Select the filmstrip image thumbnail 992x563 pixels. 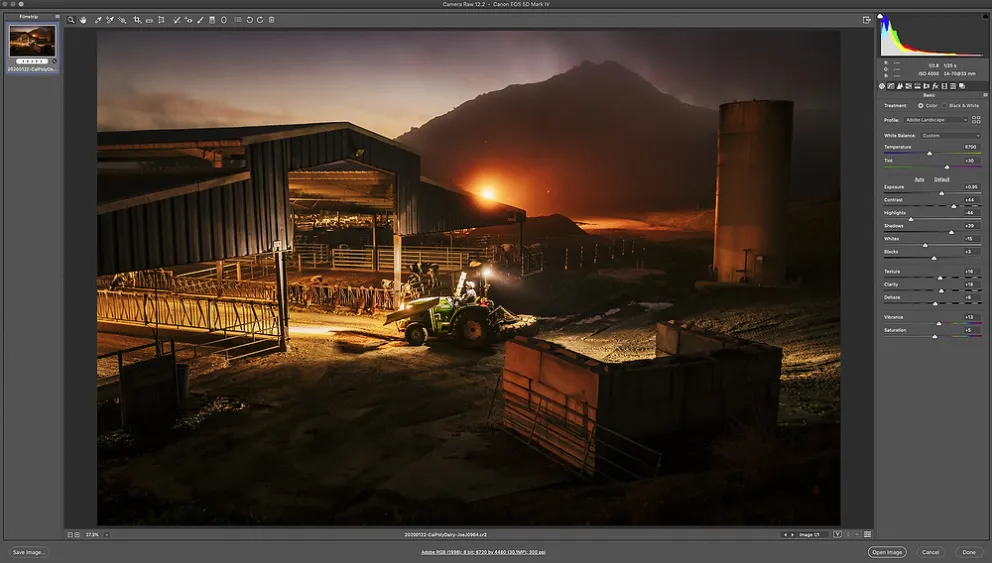pos(32,41)
